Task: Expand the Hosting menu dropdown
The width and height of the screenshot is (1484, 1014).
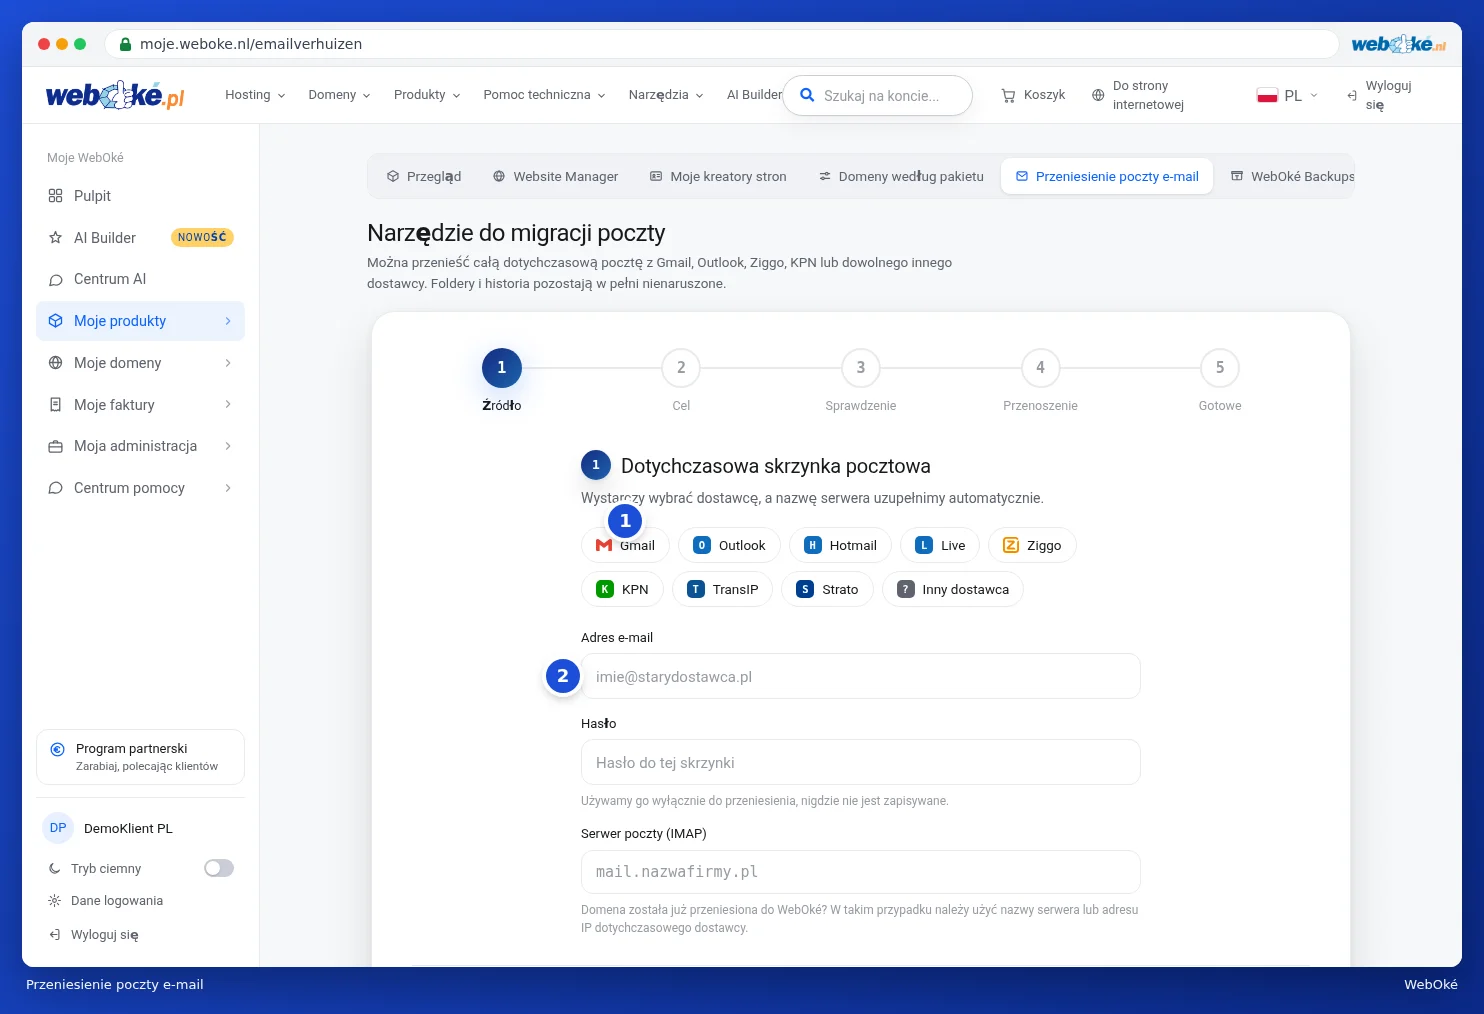Action: [x=255, y=95]
